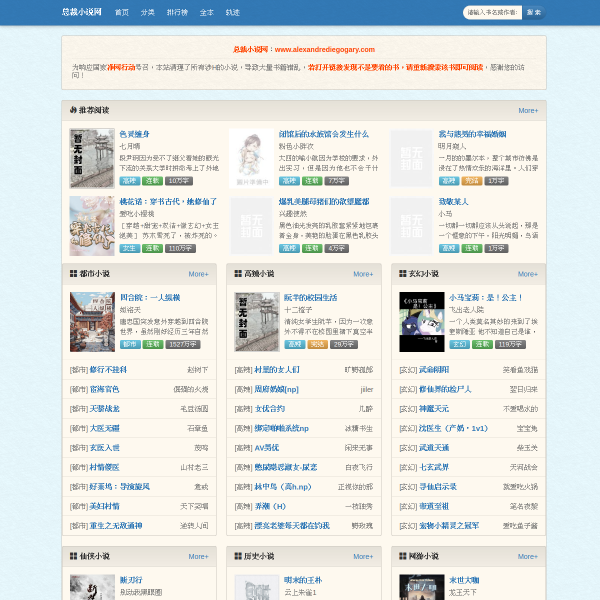Click the 总裁小说网 site logo
This screenshot has width=600, height=600.
pyautogui.click(x=82, y=12)
